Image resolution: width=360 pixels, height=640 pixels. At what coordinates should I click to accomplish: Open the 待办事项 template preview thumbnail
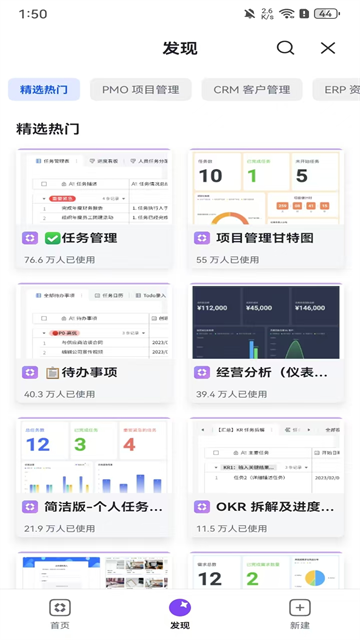pyautogui.click(x=94, y=321)
